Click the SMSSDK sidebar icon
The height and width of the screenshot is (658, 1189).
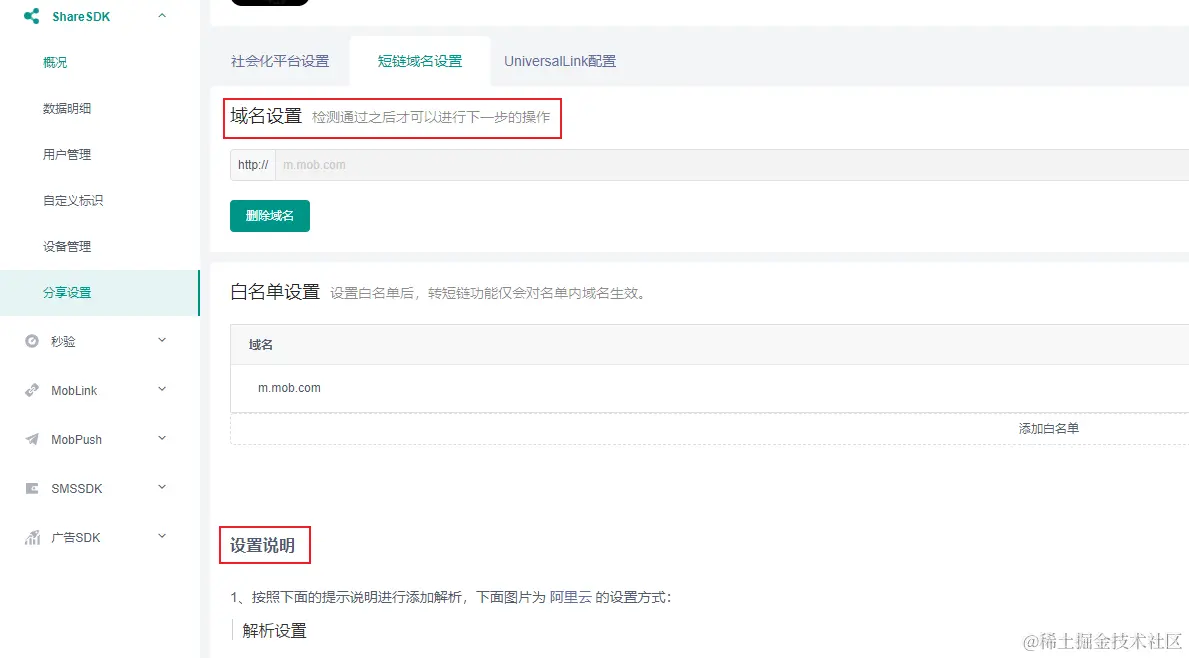[x=32, y=488]
